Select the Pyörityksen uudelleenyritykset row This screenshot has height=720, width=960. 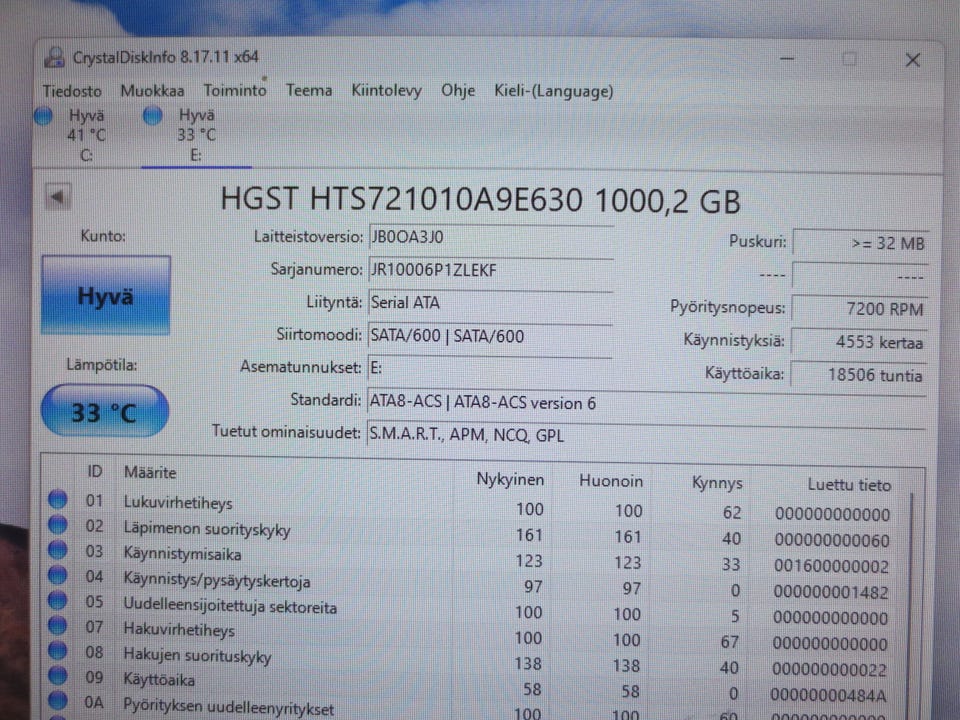pyautogui.click(x=471, y=710)
